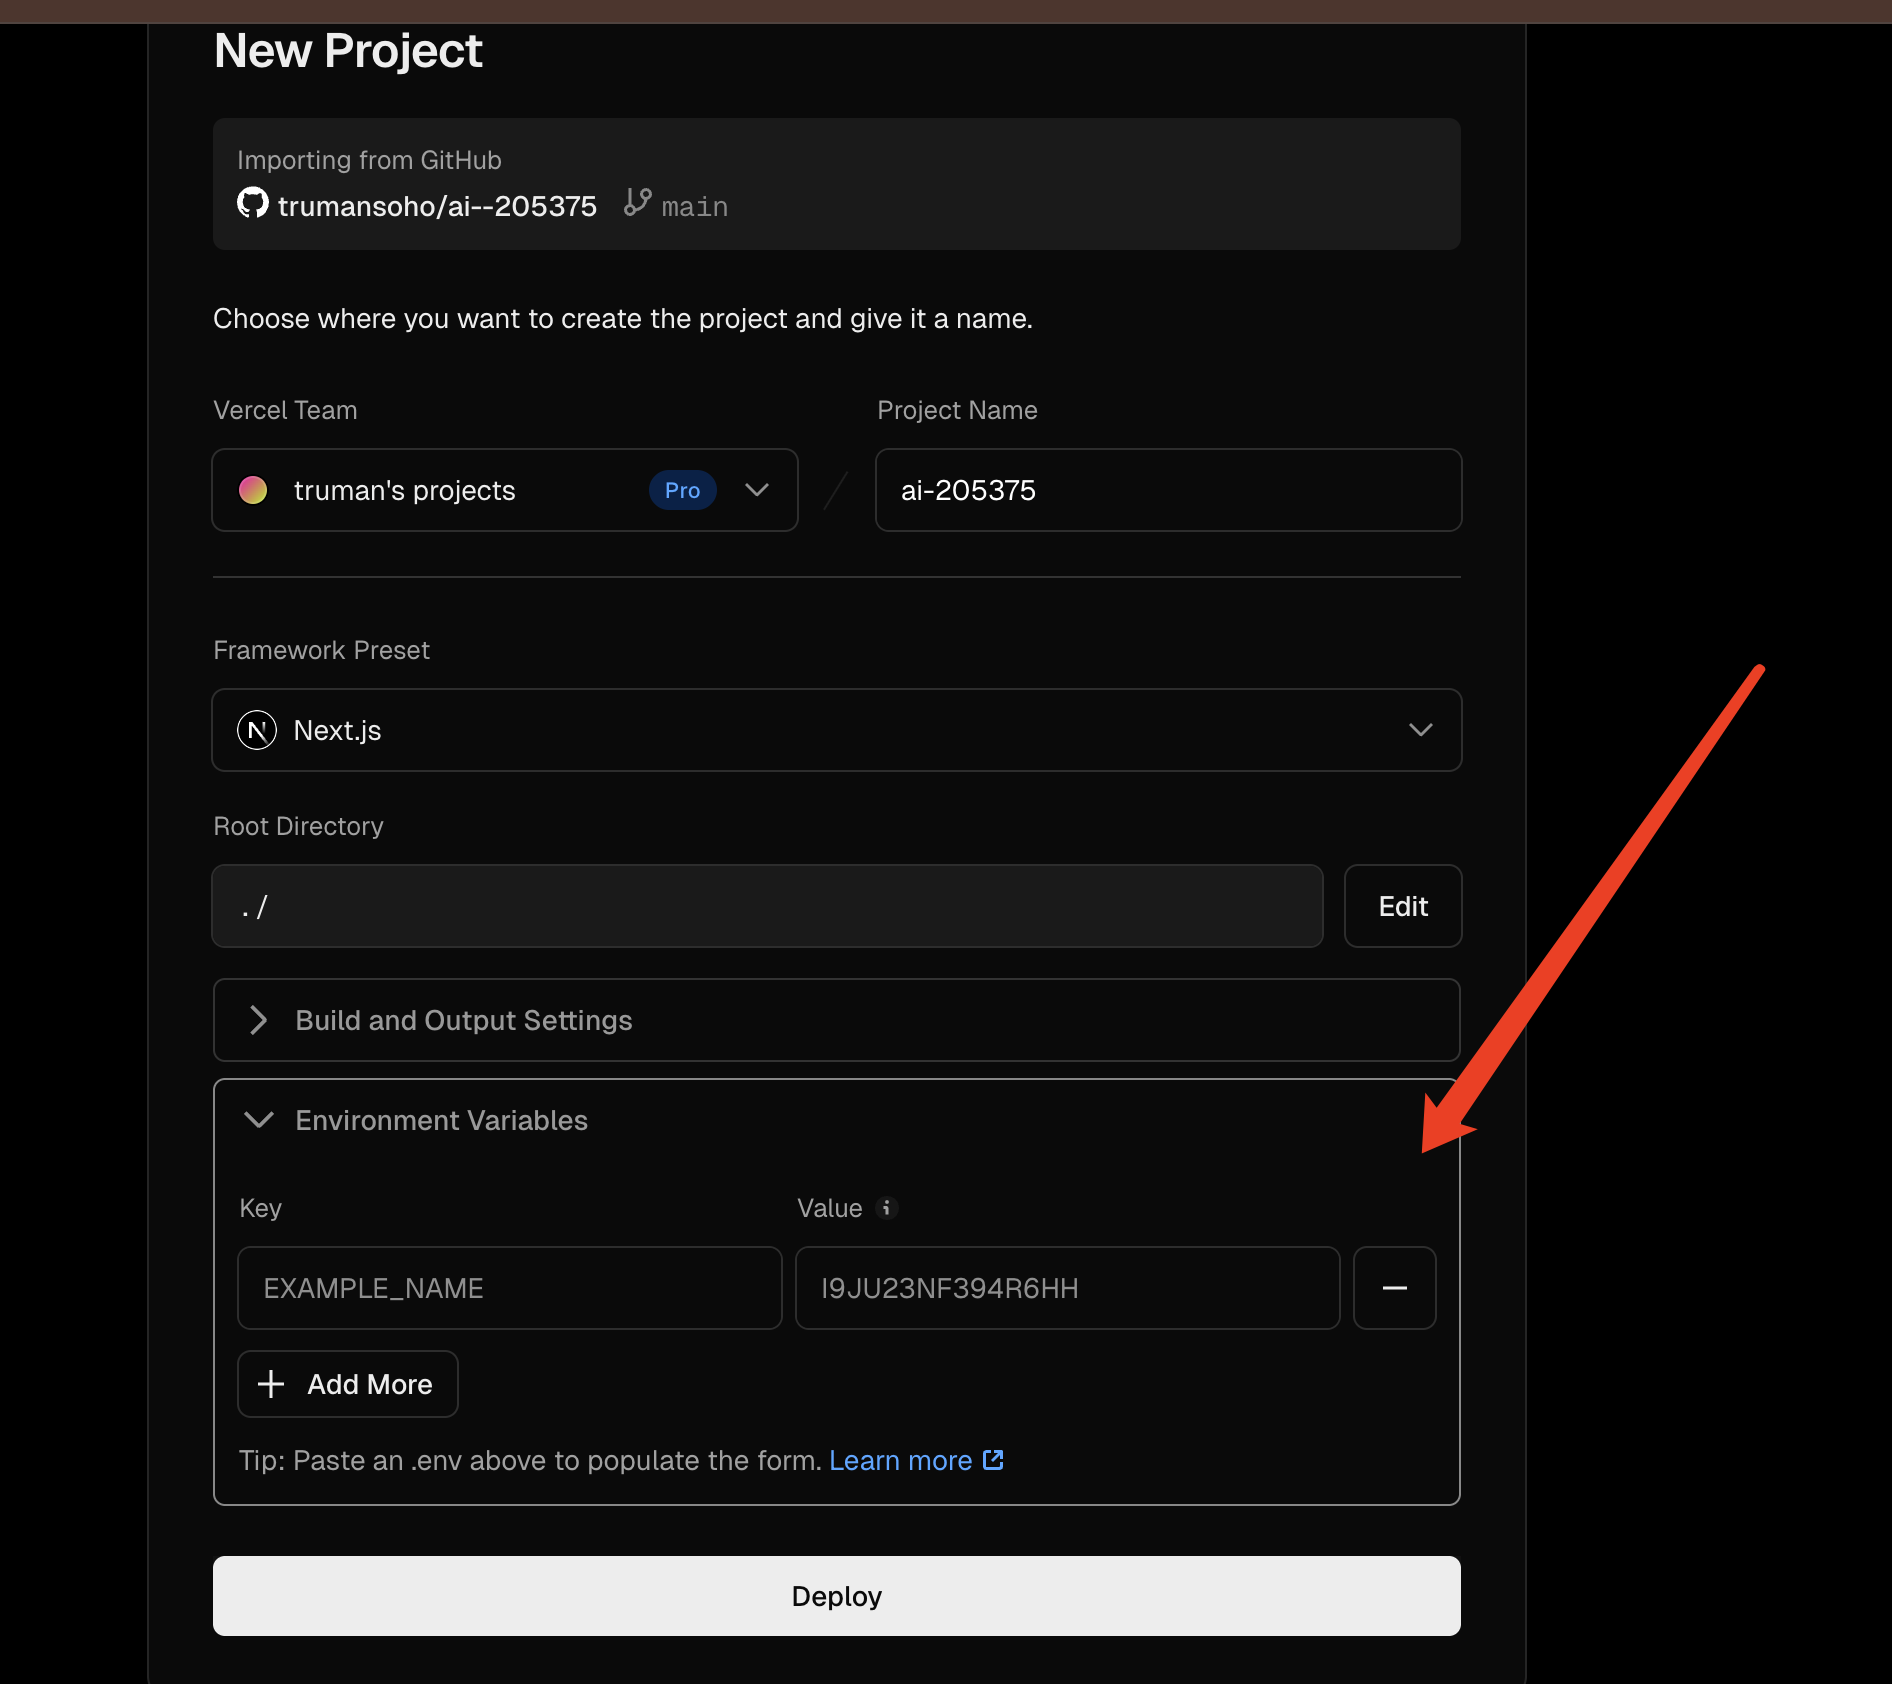Open the Vercel Team dropdown
Image resolution: width=1892 pixels, height=1684 pixels.
point(505,490)
